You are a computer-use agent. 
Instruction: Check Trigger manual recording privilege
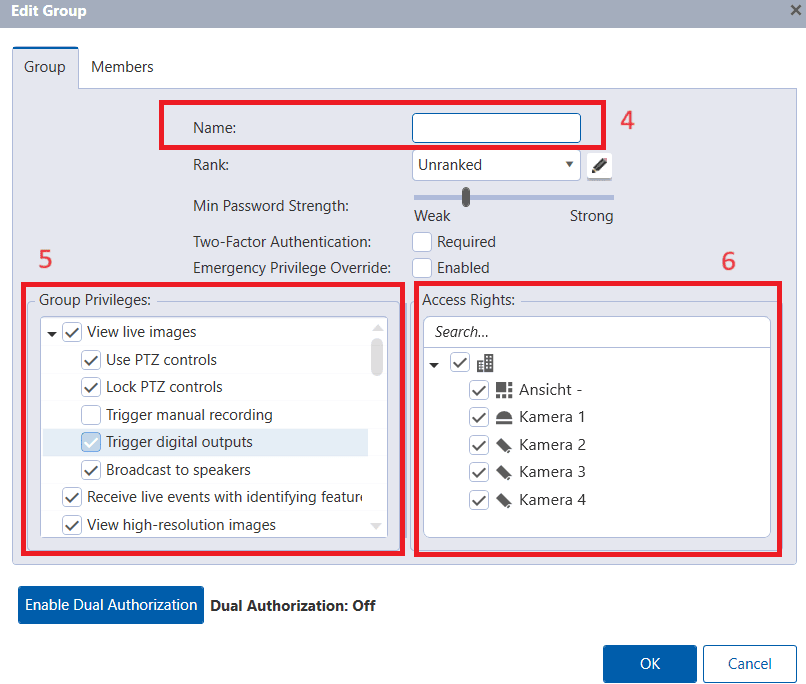pyautogui.click(x=89, y=414)
